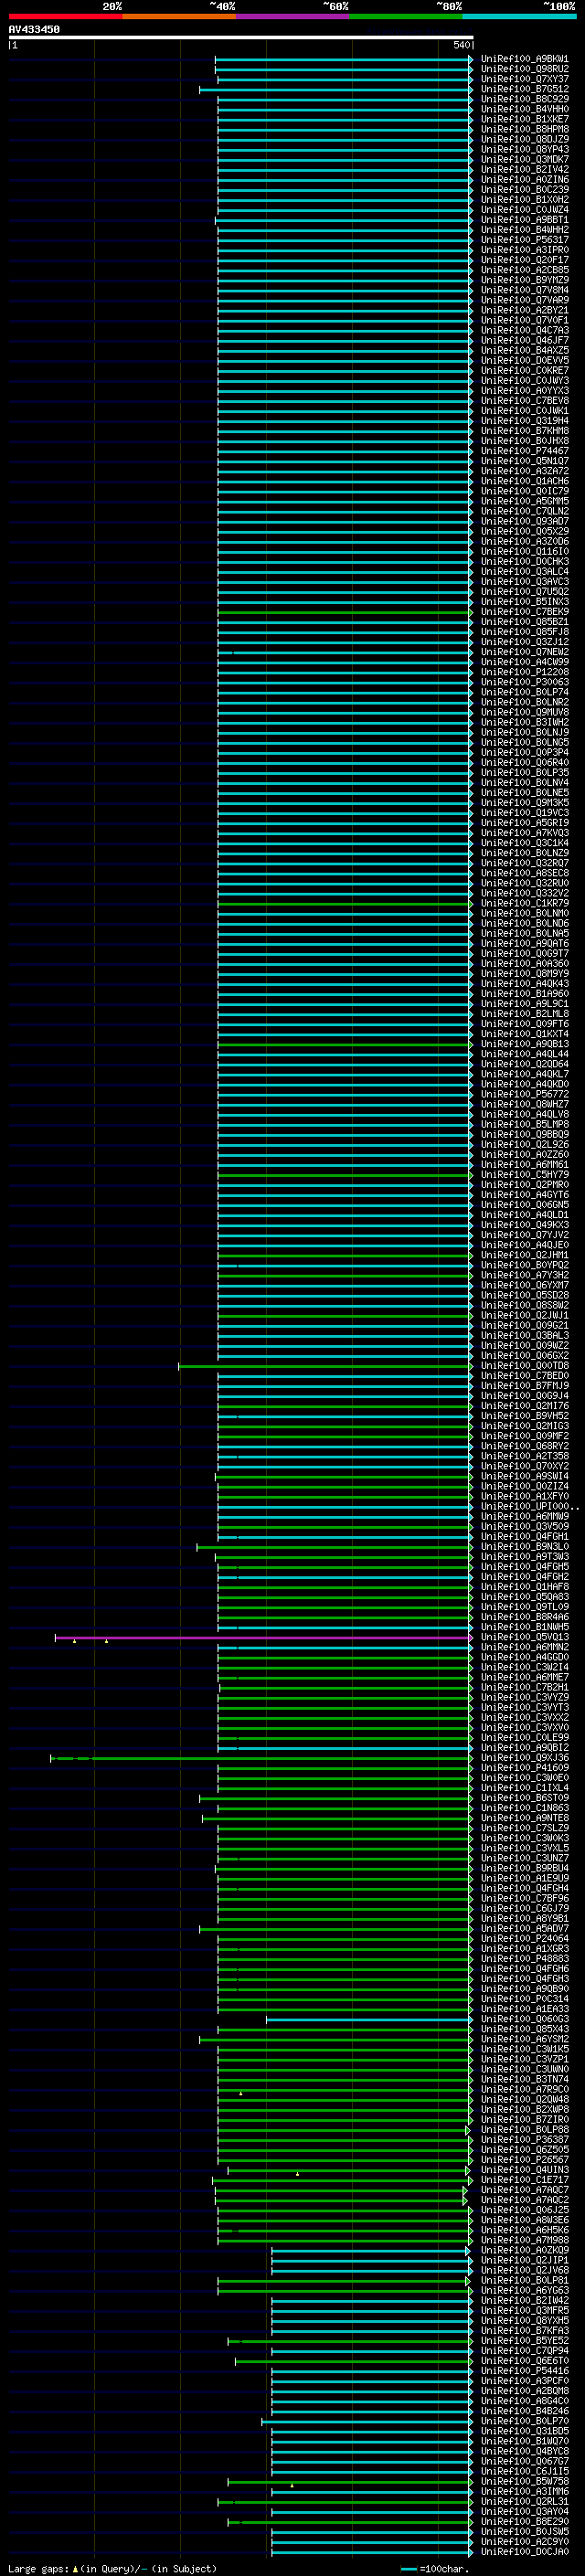Screen dimensions: 585x2576
Task: Select label UniRef100_B8E290
Action: (x=525, y=2523)
